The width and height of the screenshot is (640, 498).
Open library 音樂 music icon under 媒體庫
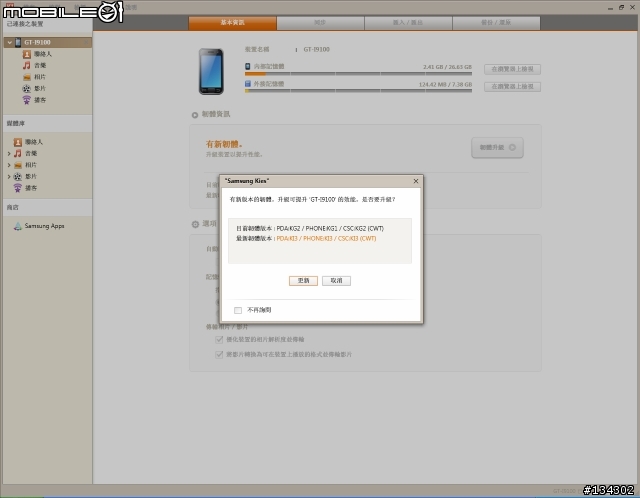click(18, 153)
